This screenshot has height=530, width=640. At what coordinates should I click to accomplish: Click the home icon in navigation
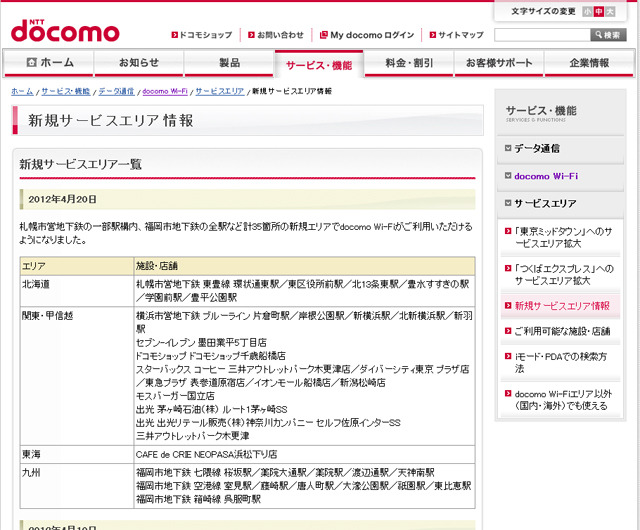(31, 62)
